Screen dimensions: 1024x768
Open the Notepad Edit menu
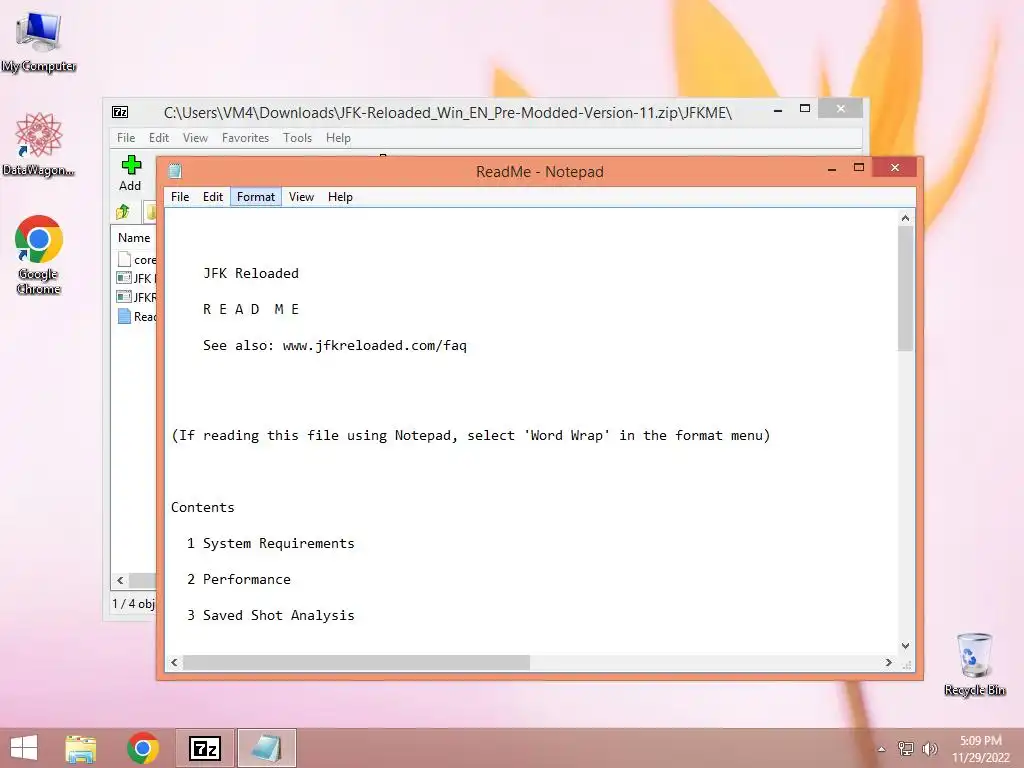coord(212,197)
